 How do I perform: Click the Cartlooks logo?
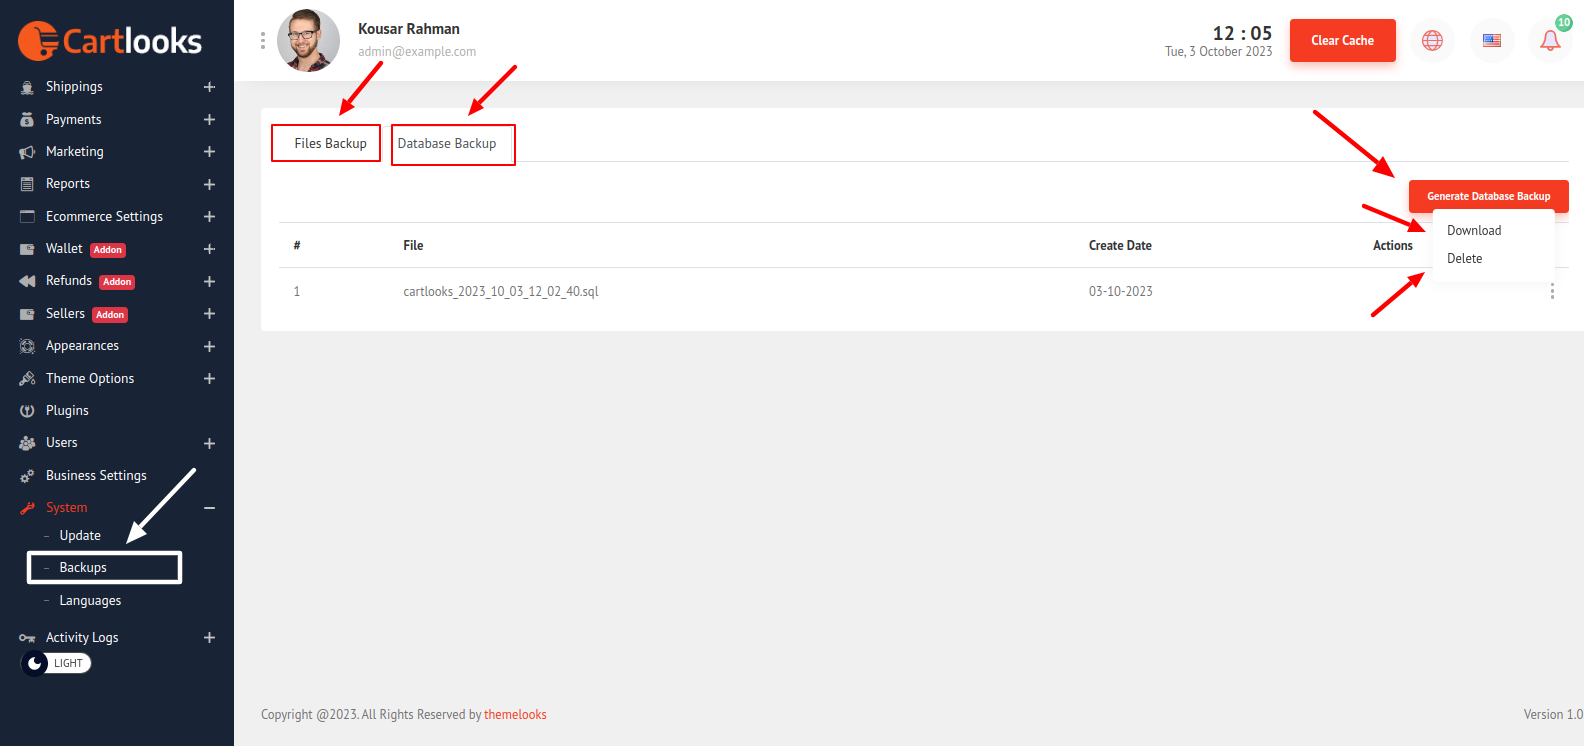click(110, 41)
